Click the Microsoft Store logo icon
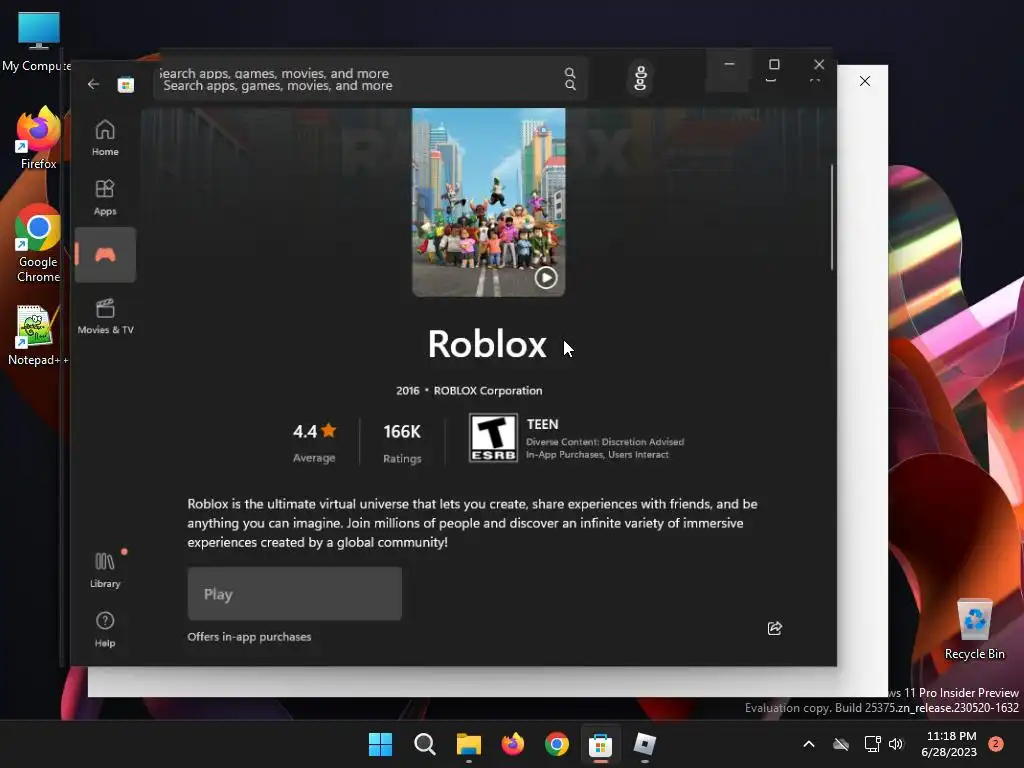Viewport: 1024px width, 768px height. (125, 85)
